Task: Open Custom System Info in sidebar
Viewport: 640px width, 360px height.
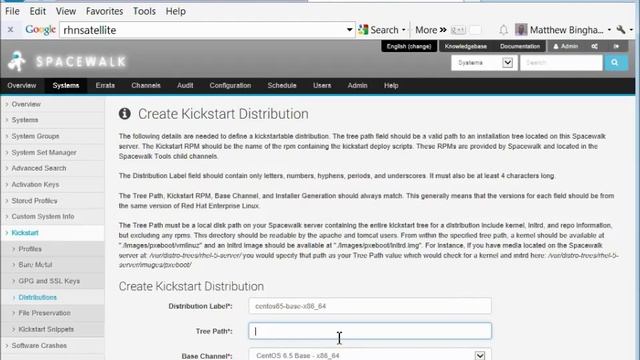Action: [43, 216]
